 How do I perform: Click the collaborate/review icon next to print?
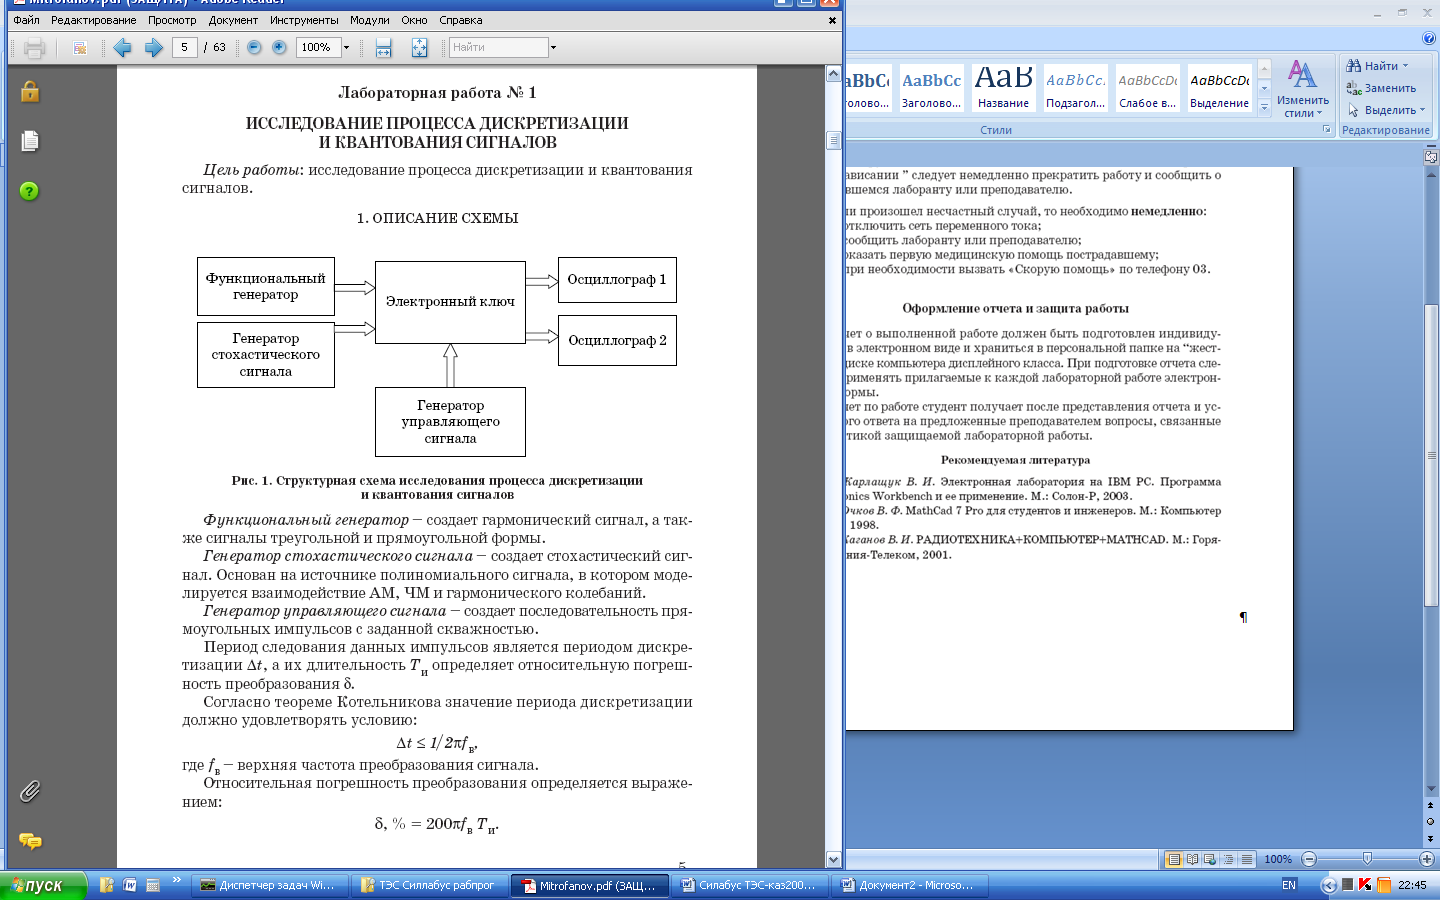tap(80, 47)
